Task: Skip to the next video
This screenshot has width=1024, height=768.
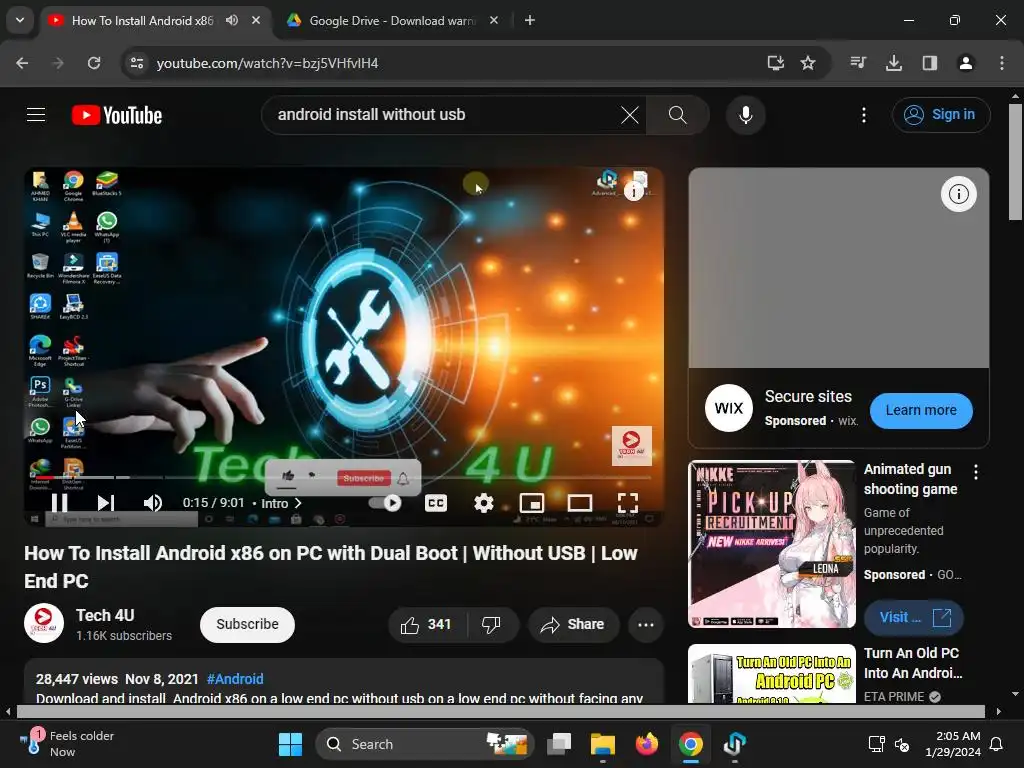Action: (106, 503)
